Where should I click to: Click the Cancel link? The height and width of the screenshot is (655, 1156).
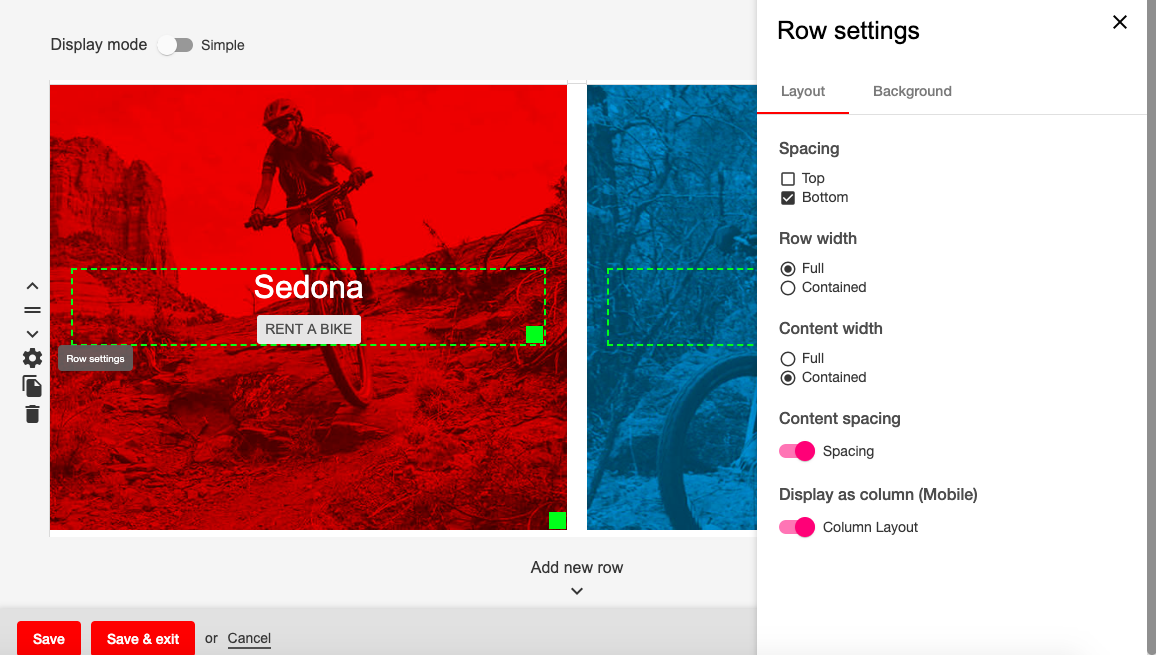coord(249,638)
